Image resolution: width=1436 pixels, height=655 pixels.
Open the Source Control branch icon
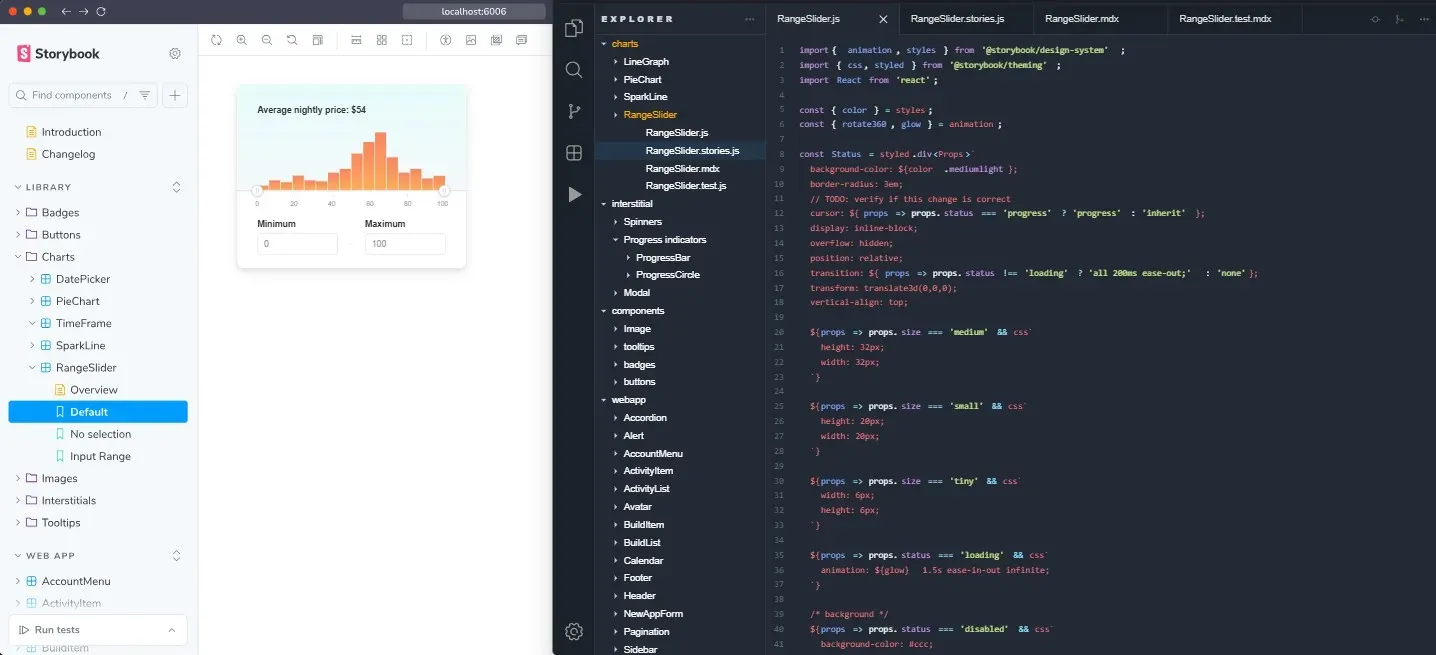(574, 111)
